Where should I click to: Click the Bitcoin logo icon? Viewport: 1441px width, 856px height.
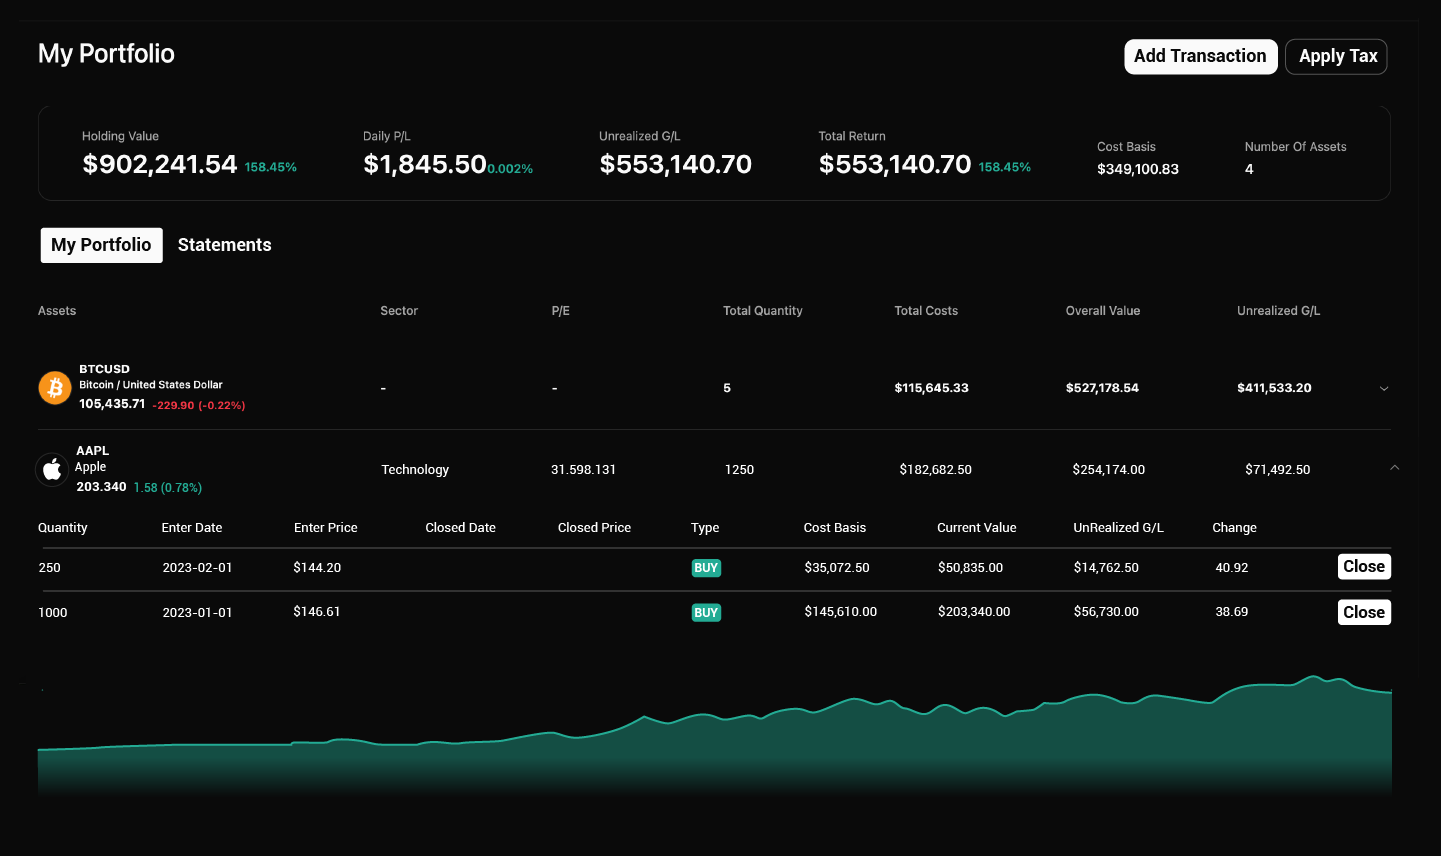pyautogui.click(x=55, y=387)
